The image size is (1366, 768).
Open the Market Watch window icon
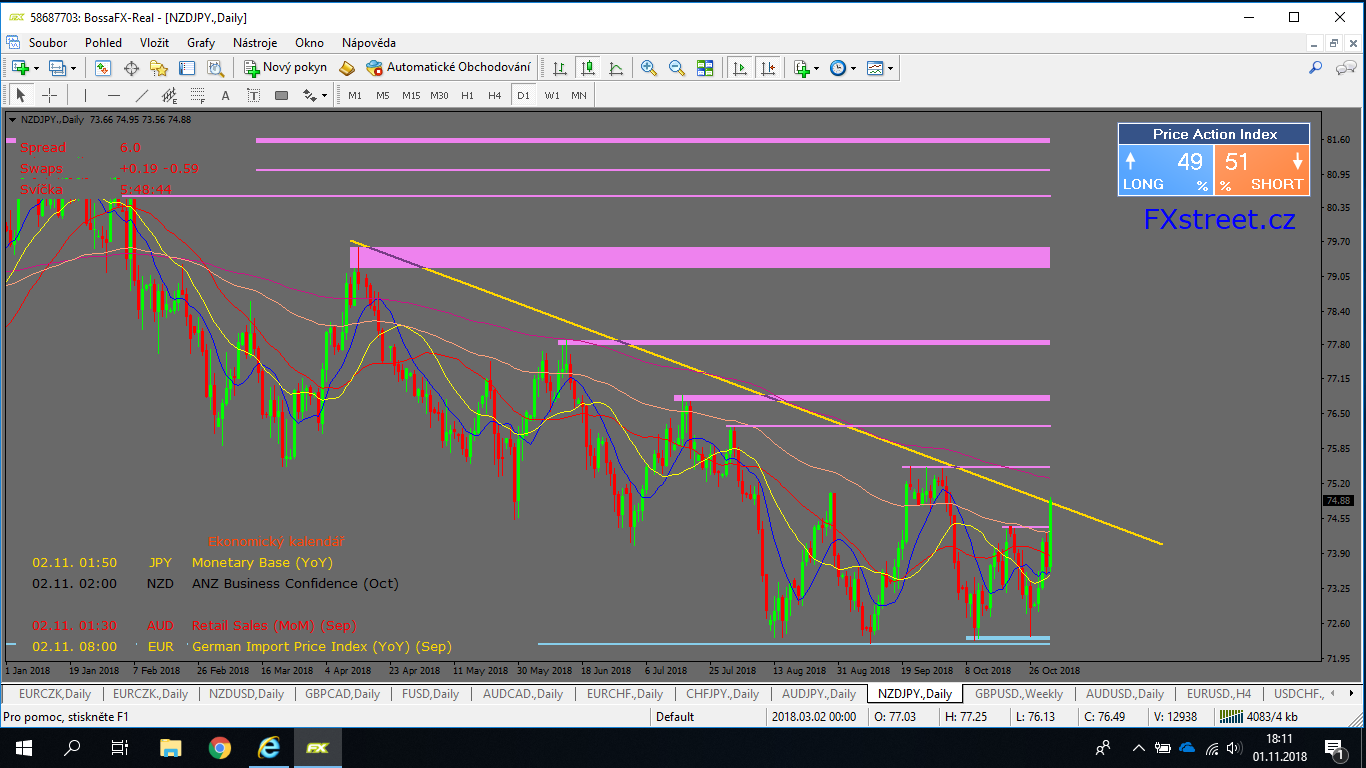(x=102, y=68)
